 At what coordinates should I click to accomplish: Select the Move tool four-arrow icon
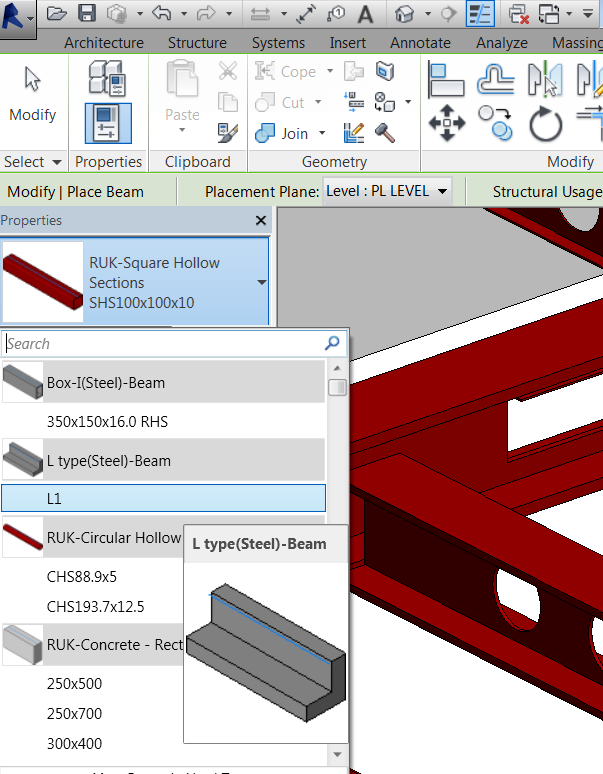click(447, 123)
